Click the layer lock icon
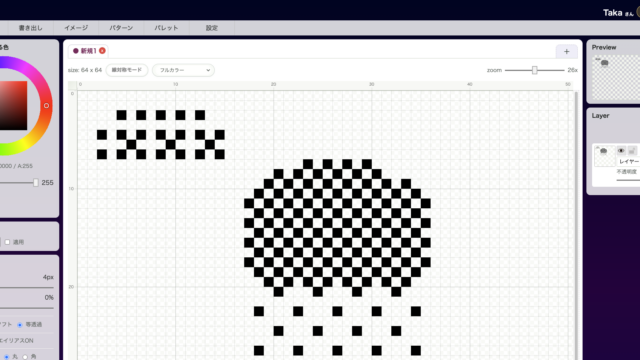The height and width of the screenshot is (360, 640). pyautogui.click(x=632, y=151)
